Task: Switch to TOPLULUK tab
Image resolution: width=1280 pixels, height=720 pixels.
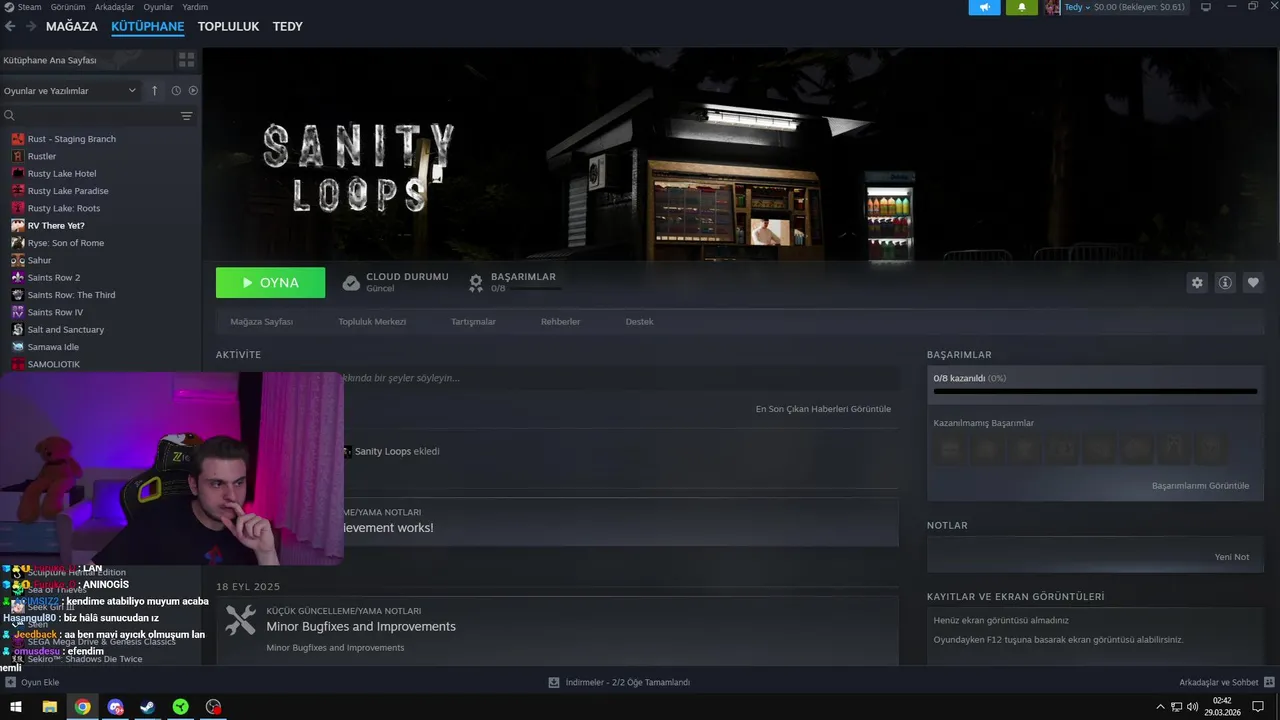Action: [x=228, y=26]
